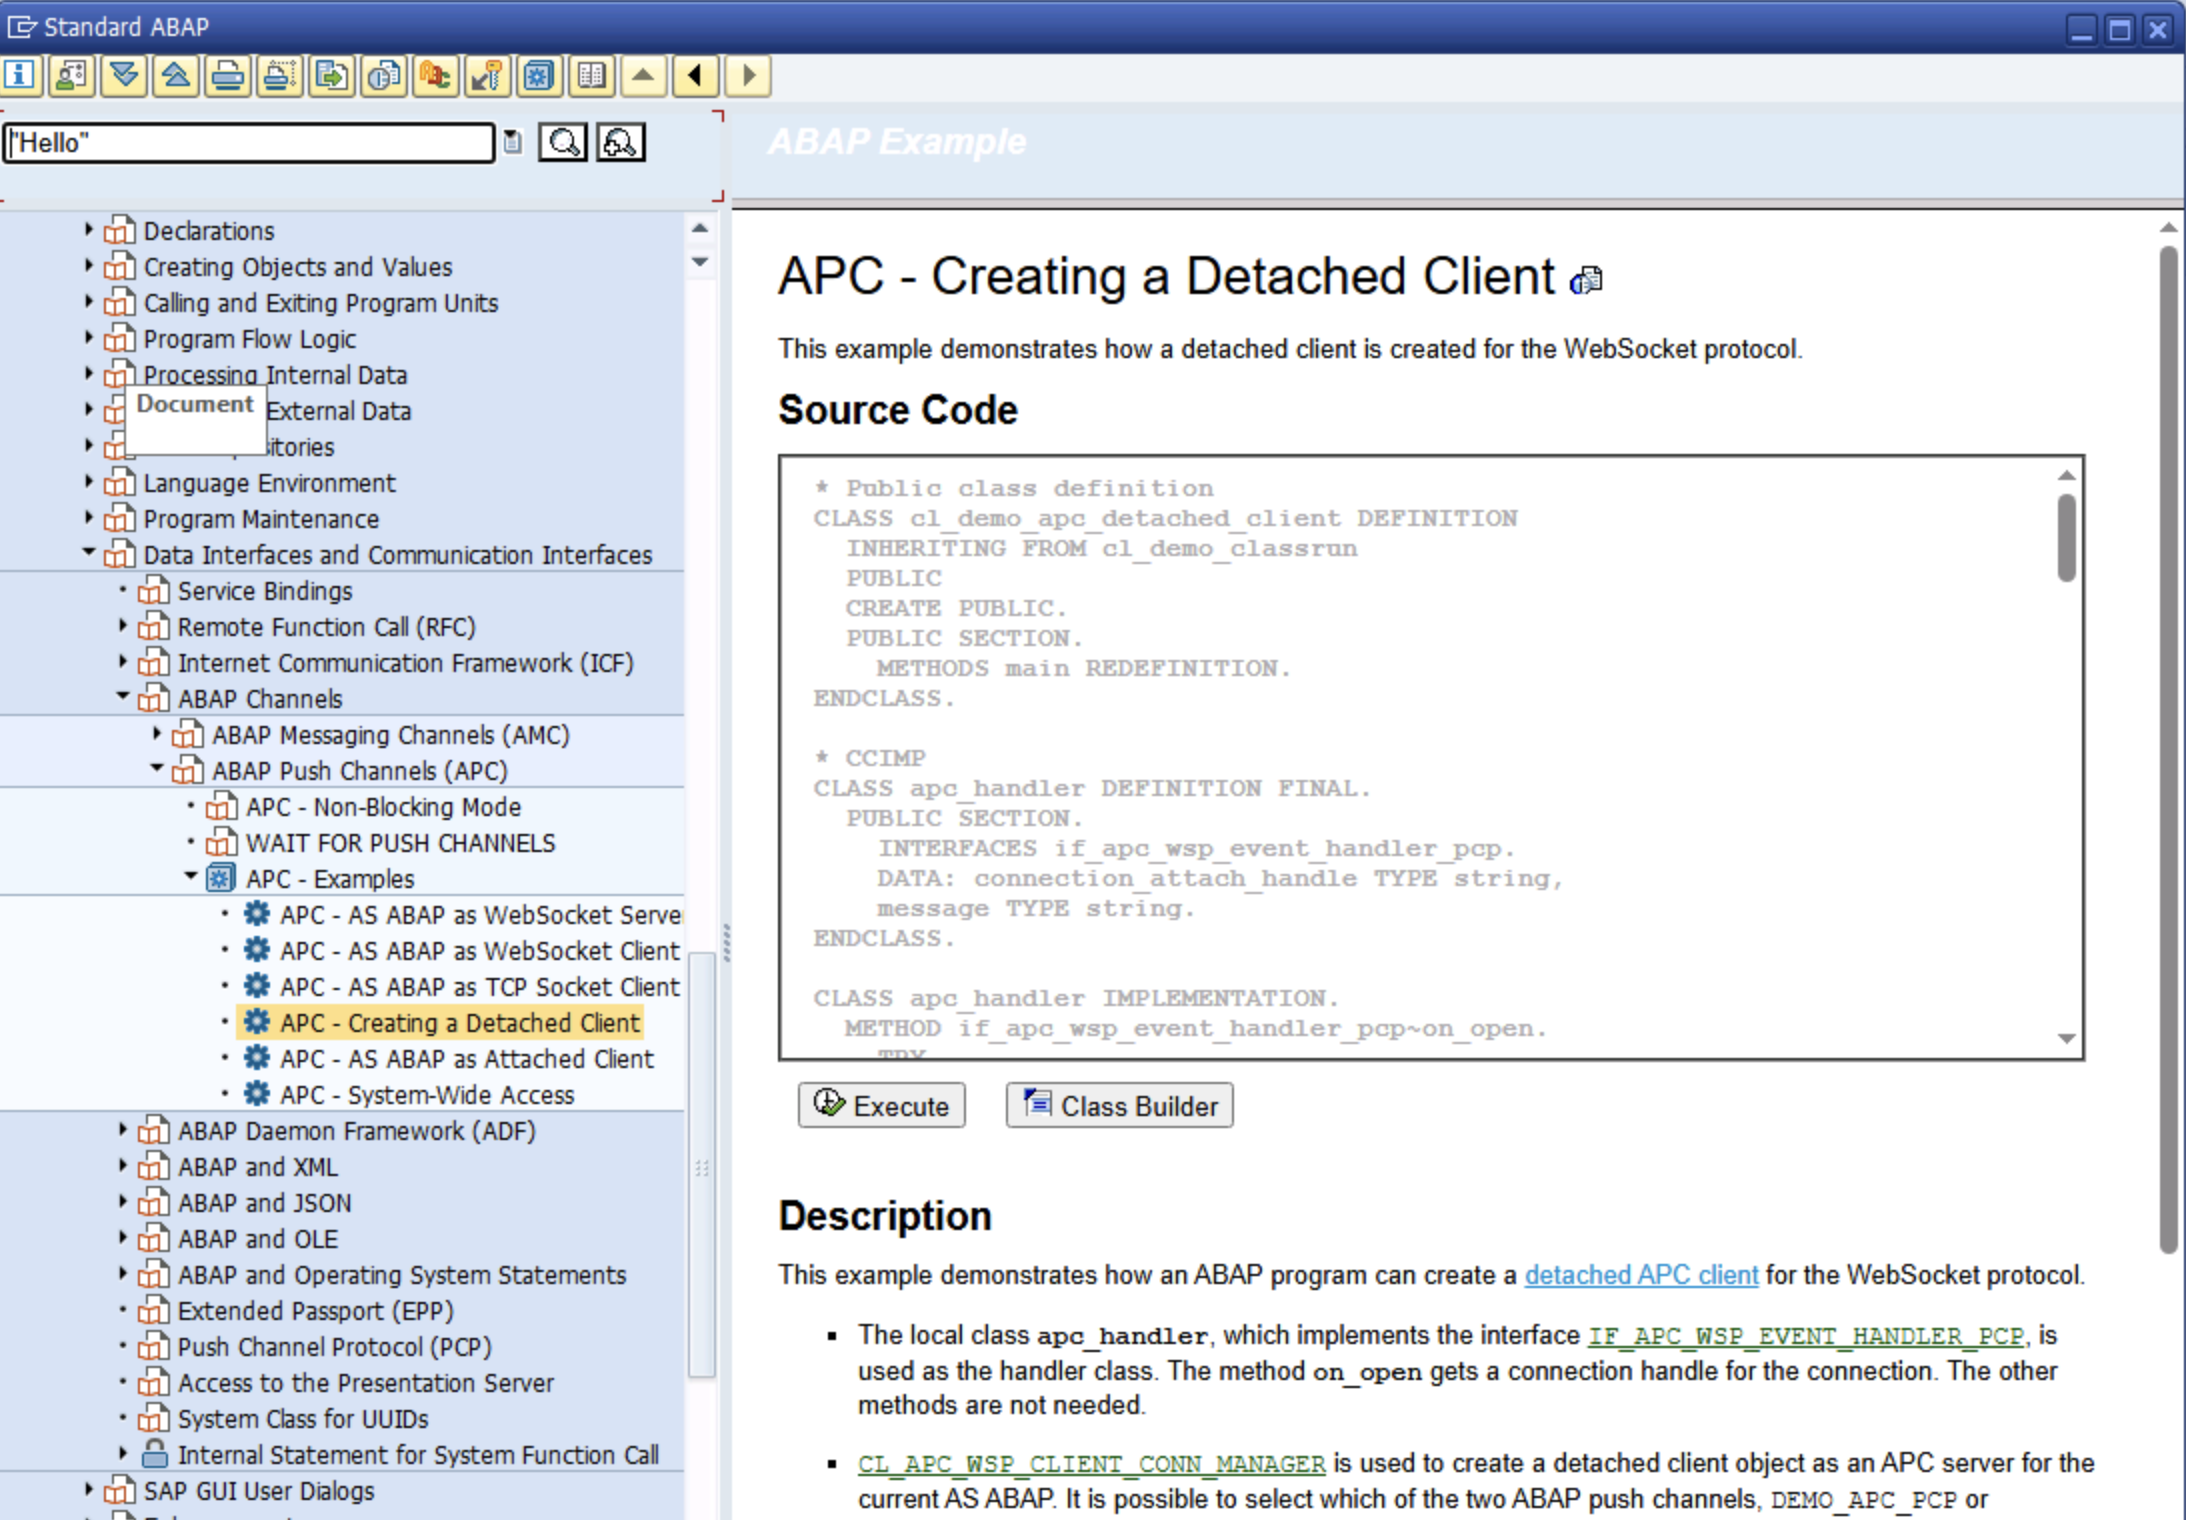
Task: Open APC - System-Wide Access example
Action: click(427, 1095)
